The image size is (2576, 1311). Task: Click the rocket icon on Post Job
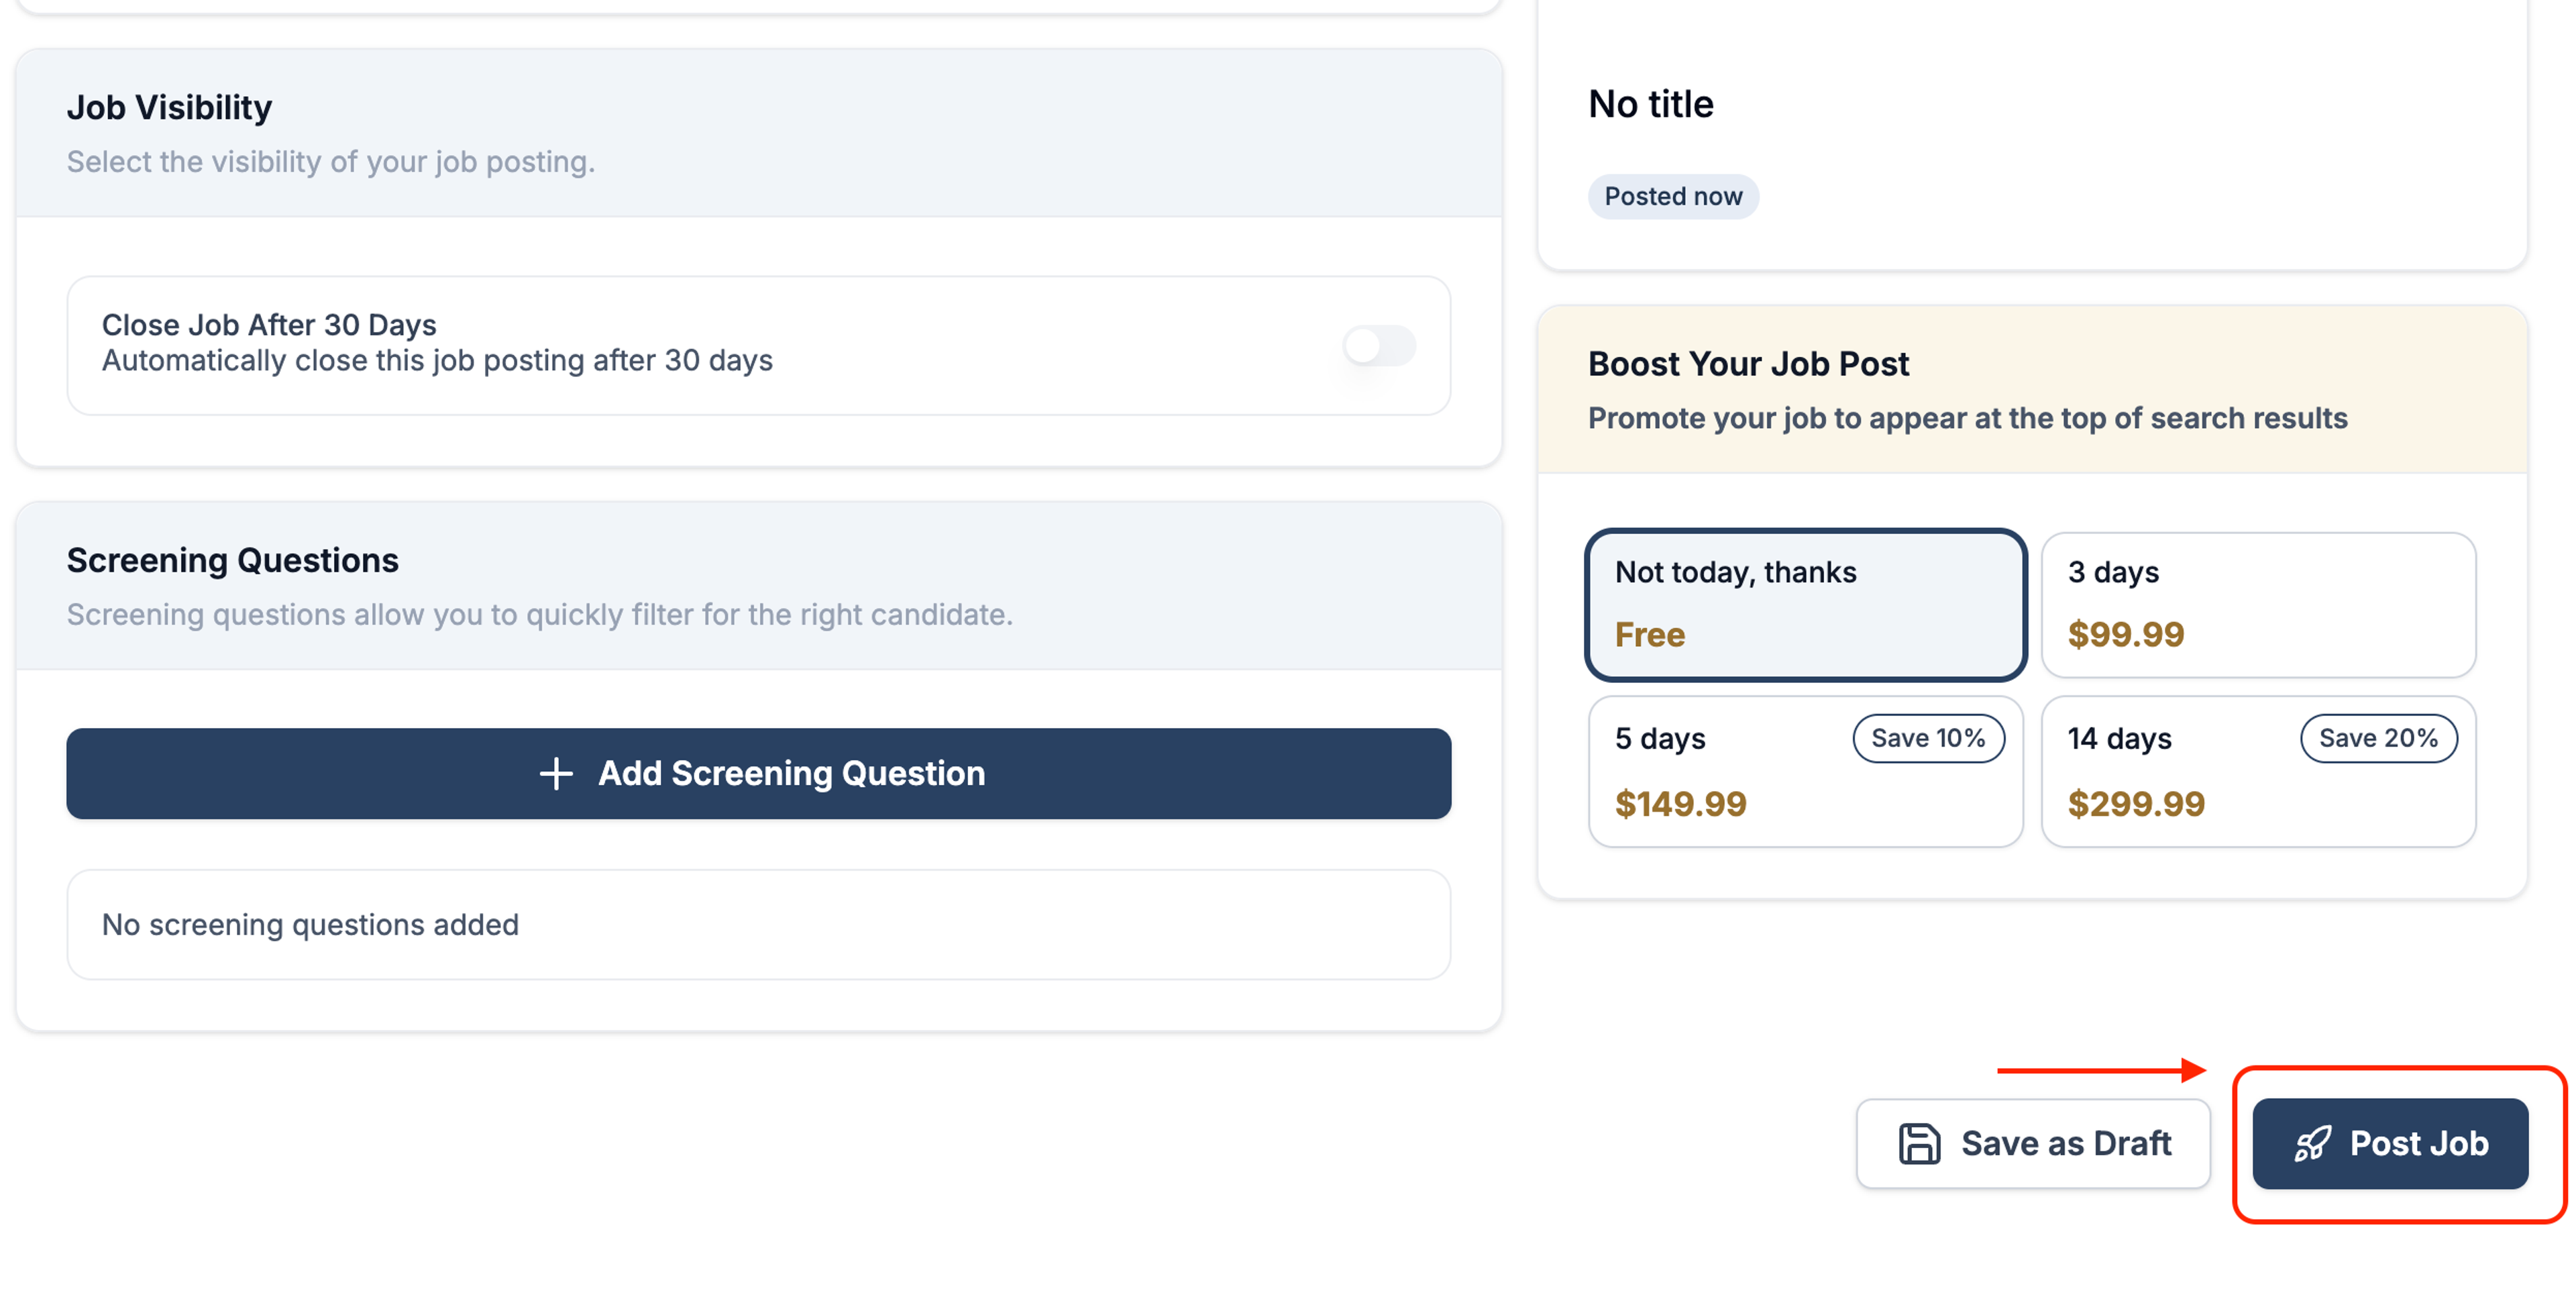coord(2312,1143)
